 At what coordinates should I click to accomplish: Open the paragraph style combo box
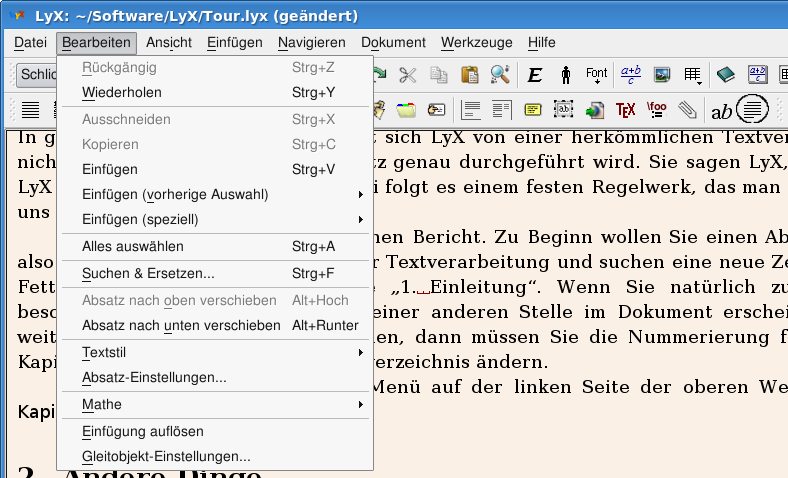point(36,74)
